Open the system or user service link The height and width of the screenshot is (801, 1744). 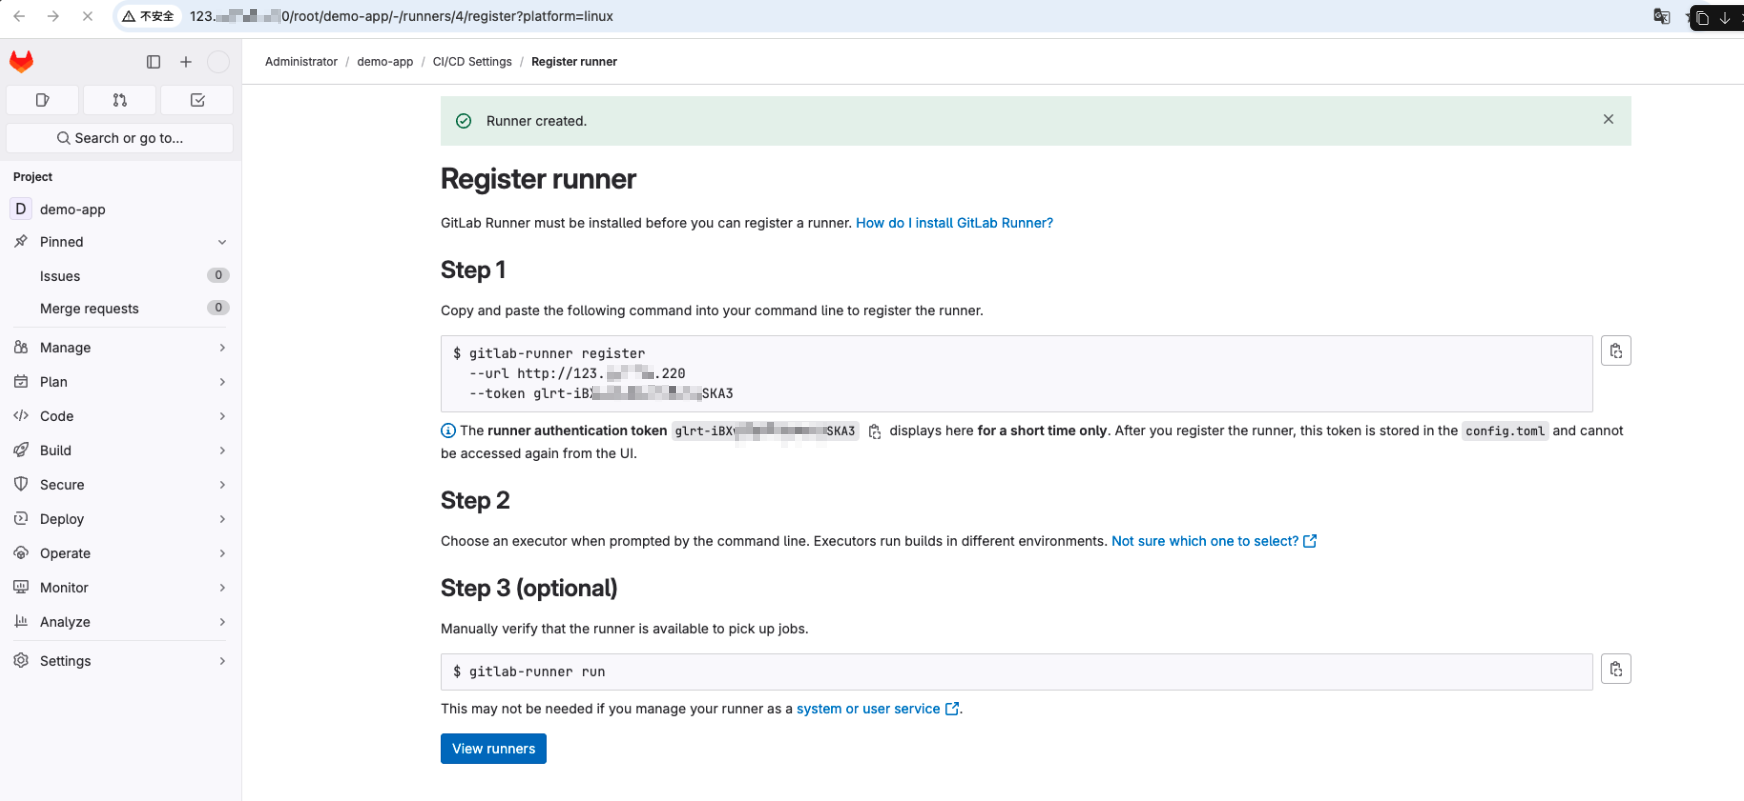[x=878, y=709]
